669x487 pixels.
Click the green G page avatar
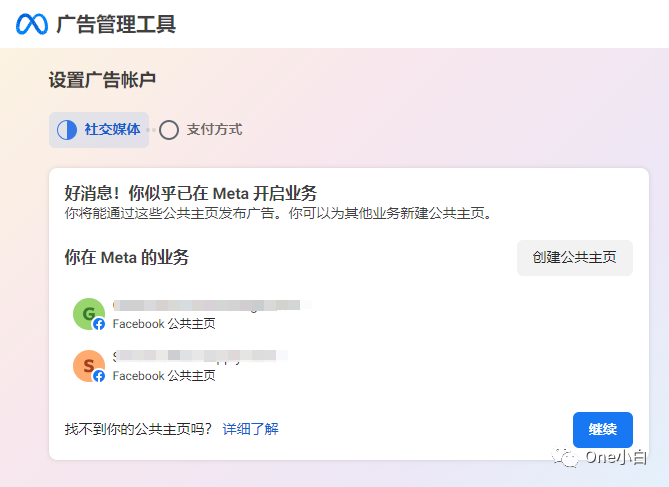tap(89, 314)
